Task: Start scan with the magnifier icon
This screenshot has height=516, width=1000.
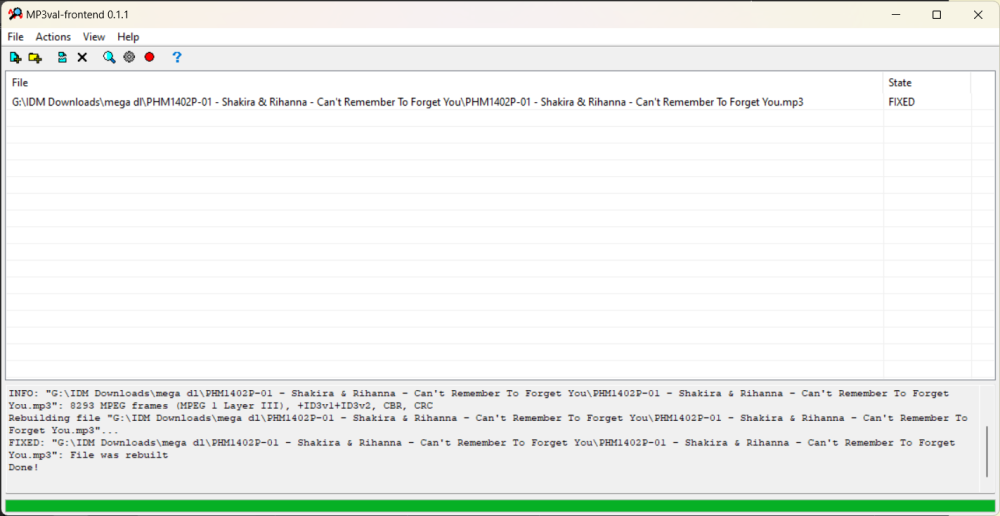Action: point(109,58)
